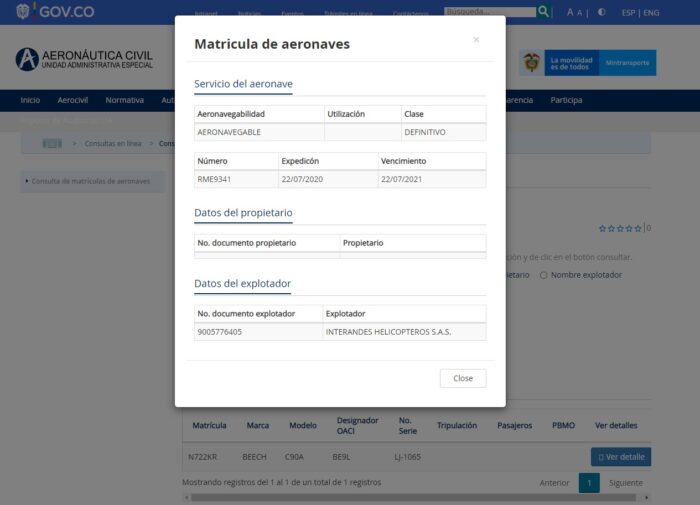Screen dimensions: 700x505
Task: Click the Ver detalle button
Action: point(621,457)
